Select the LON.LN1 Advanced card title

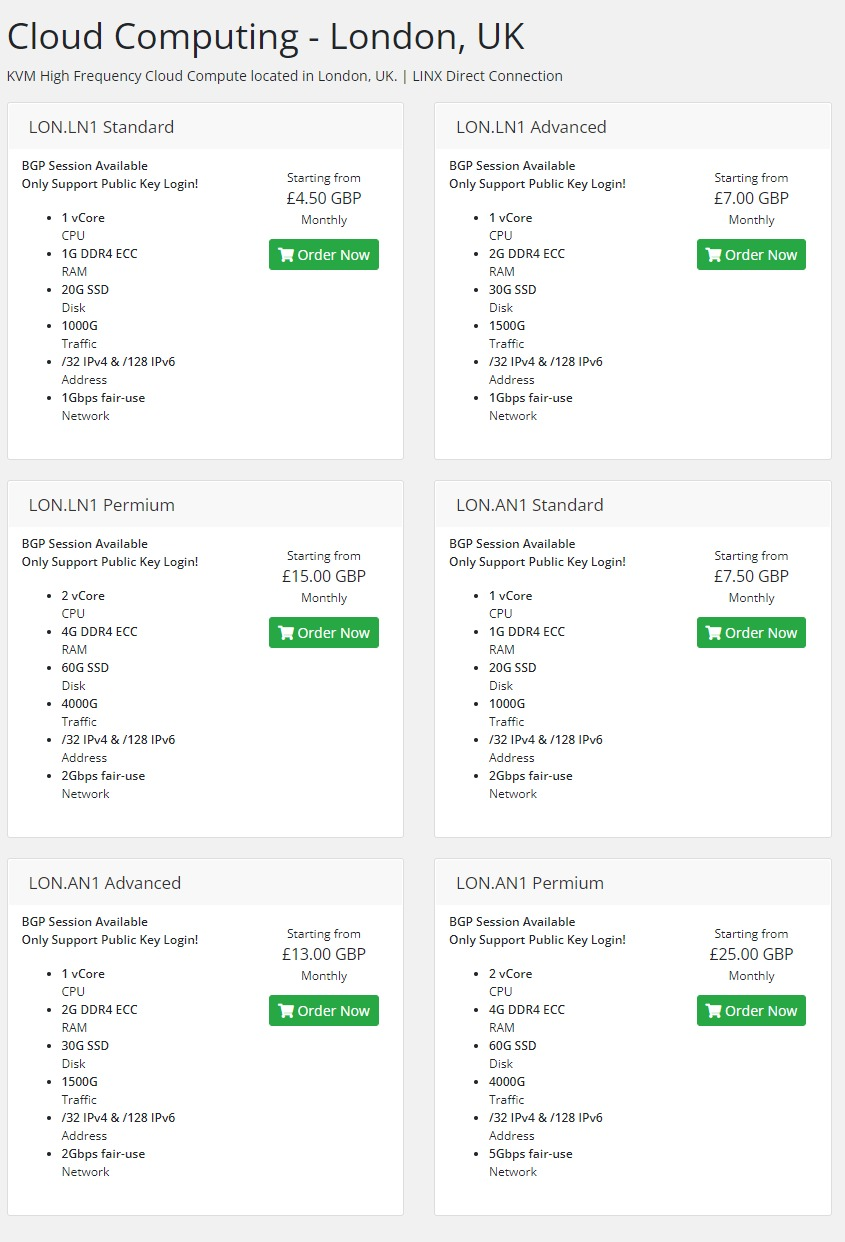pyautogui.click(x=531, y=127)
